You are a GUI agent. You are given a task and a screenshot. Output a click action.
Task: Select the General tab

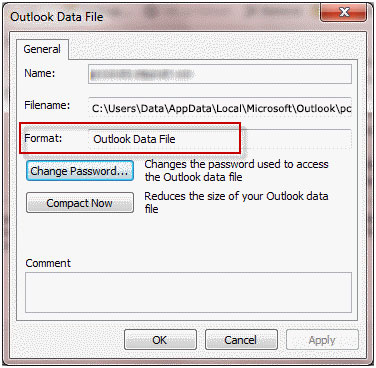coord(42,49)
